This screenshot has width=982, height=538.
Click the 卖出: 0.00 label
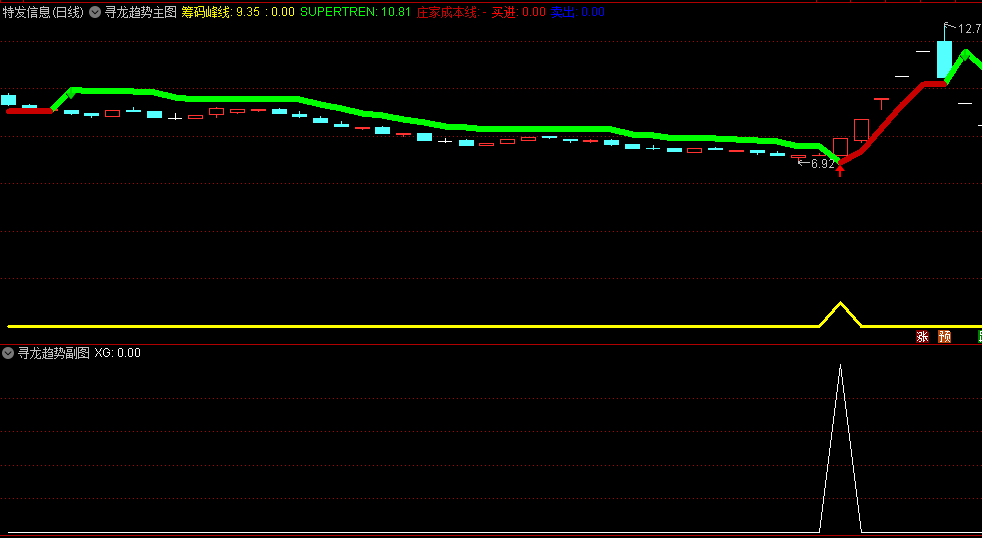577,12
